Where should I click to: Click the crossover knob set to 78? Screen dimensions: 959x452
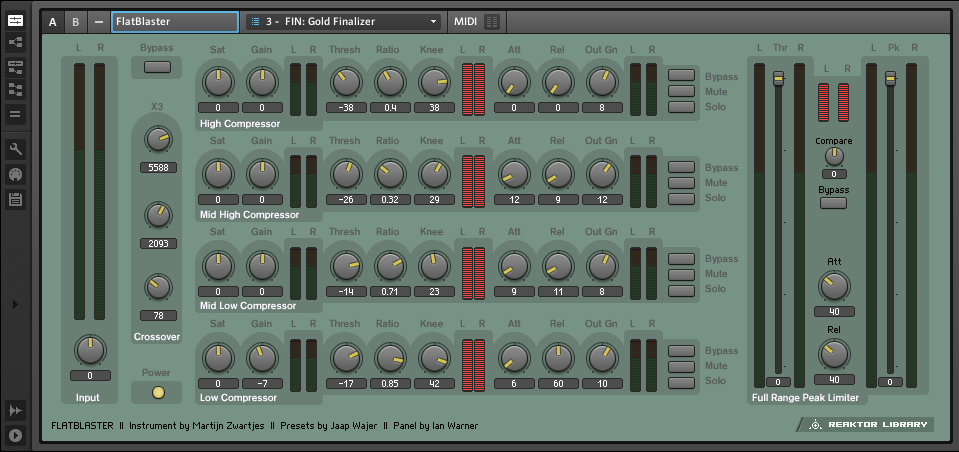tap(158, 287)
